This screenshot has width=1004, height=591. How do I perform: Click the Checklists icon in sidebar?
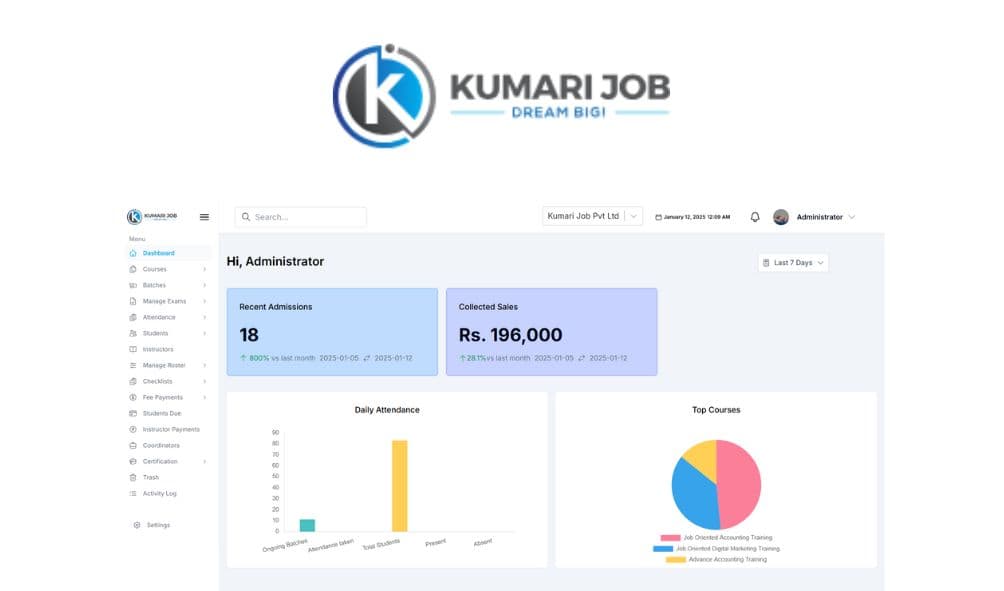coord(133,382)
